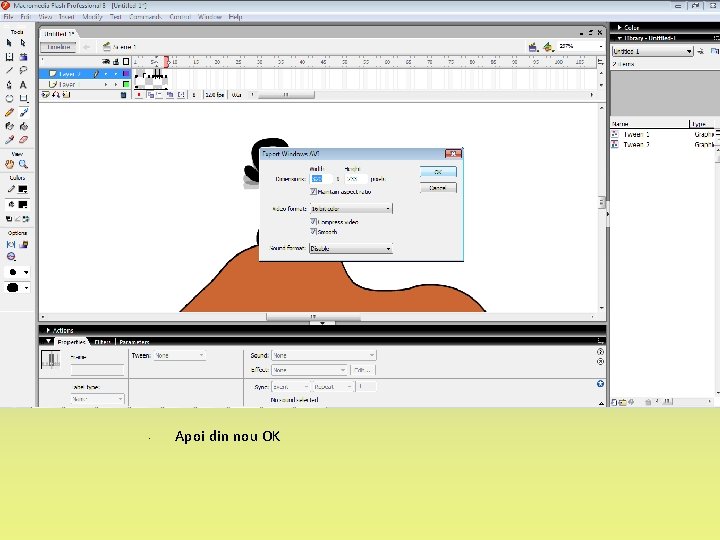Screen dimensions: 720x540
Task: Click the Object Drawing option icon
Action: tap(11, 245)
